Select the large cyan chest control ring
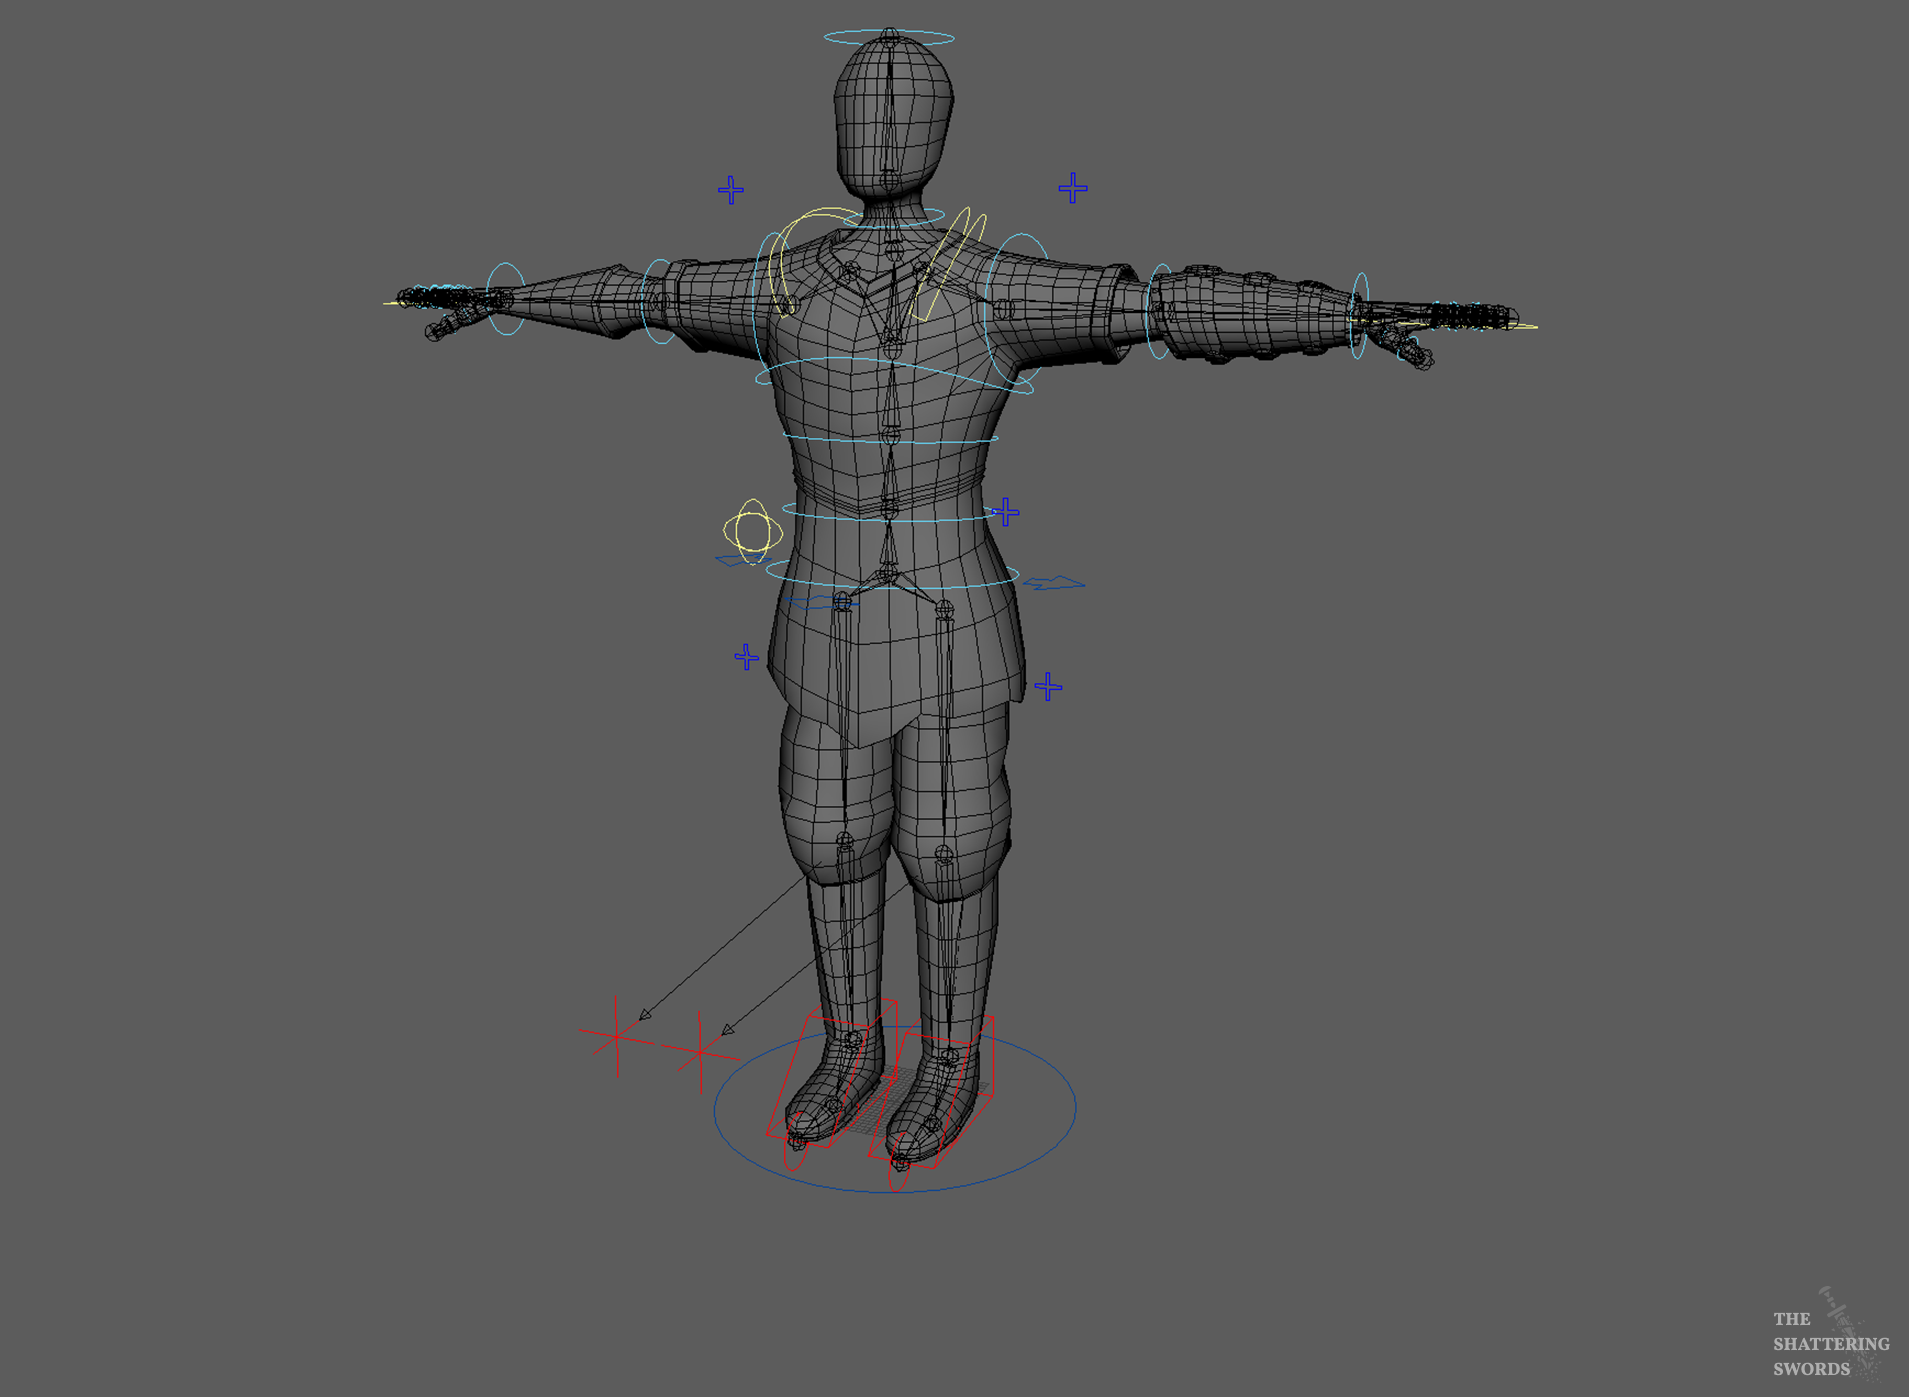Image resolution: width=1909 pixels, height=1397 pixels. pyautogui.click(x=894, y=376)
